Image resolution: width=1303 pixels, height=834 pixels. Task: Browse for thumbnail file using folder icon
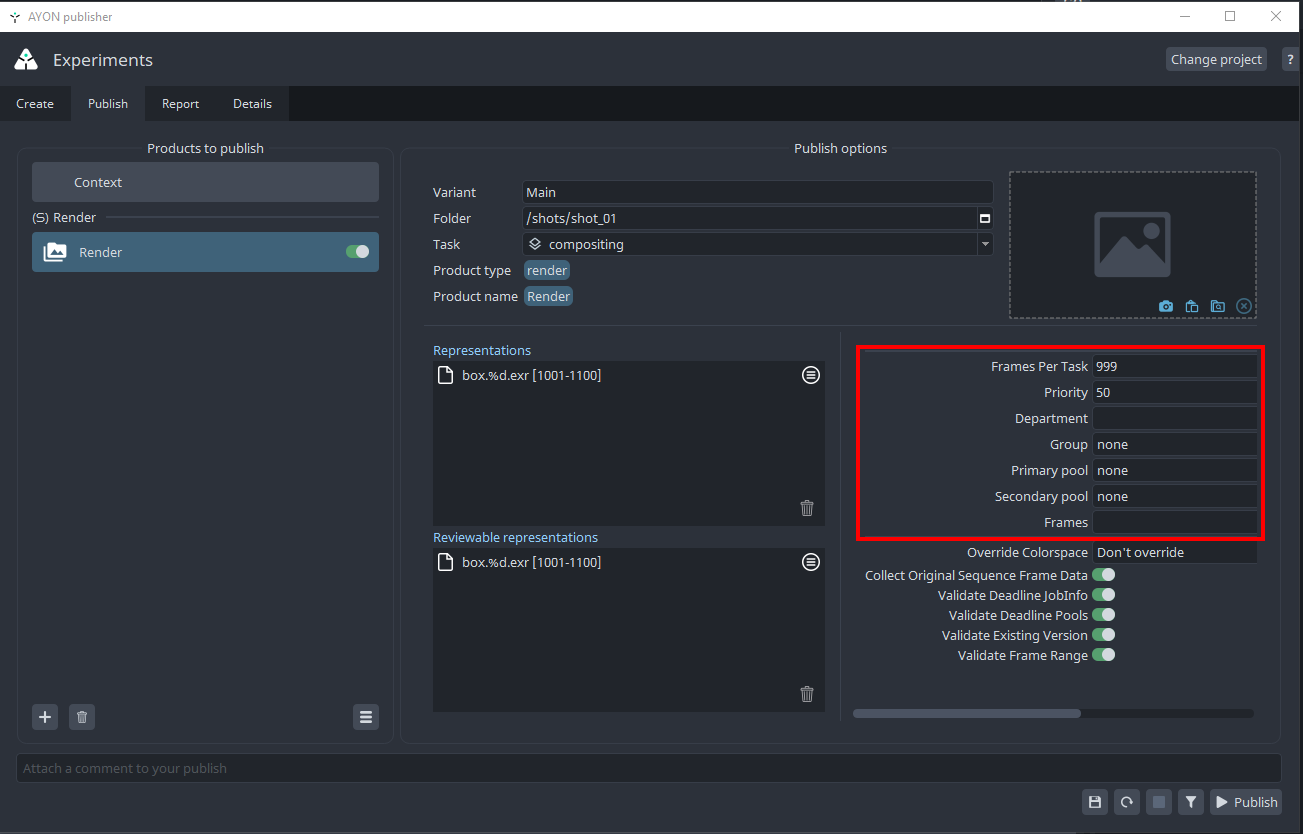tap(1217, 306)
